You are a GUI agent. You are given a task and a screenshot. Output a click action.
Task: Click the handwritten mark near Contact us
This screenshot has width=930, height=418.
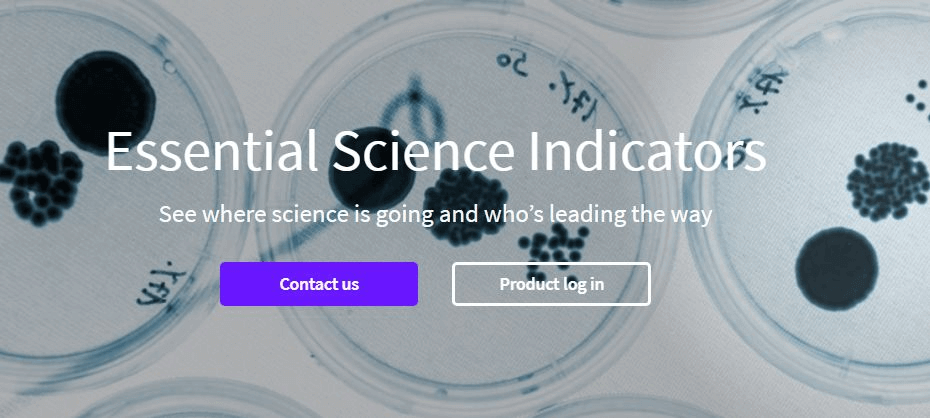pyautogui.click(x=162, y=285)
